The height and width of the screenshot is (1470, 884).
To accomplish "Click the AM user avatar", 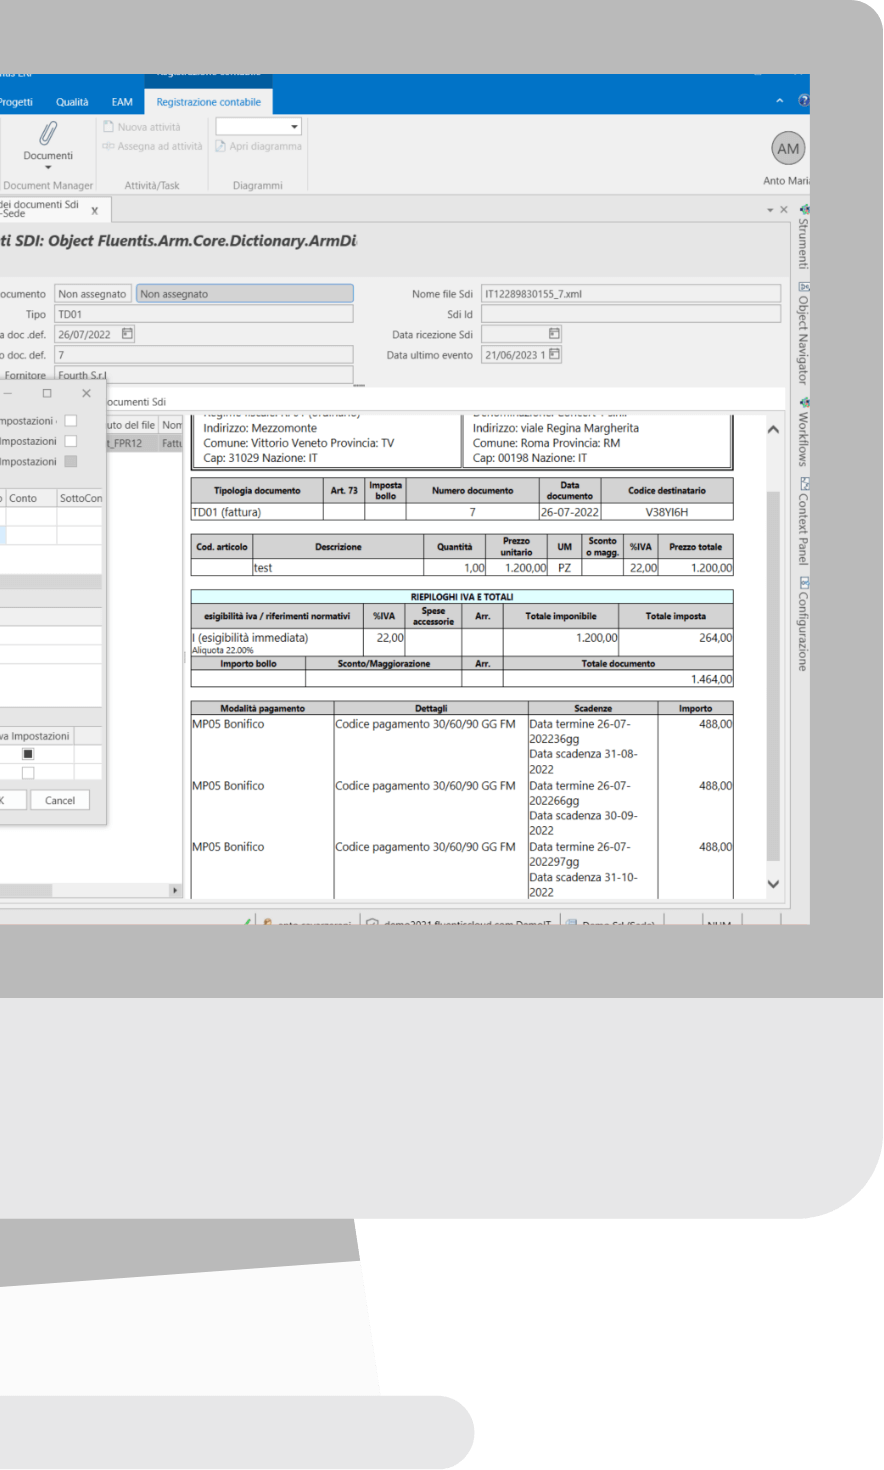I will [x=788, y=148].
